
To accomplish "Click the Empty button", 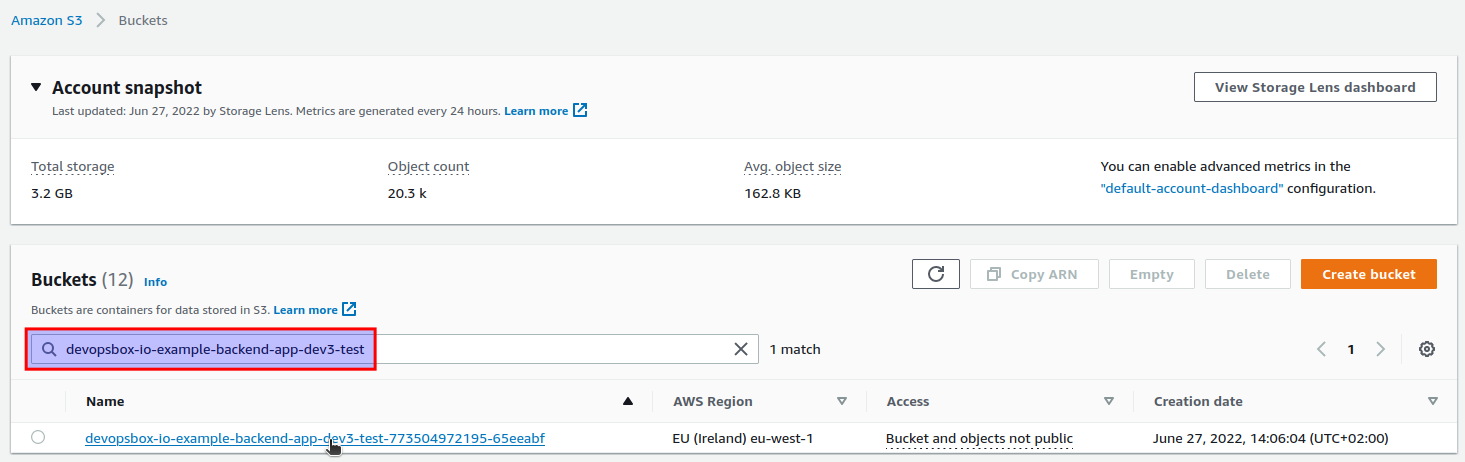I will 1152,274.
